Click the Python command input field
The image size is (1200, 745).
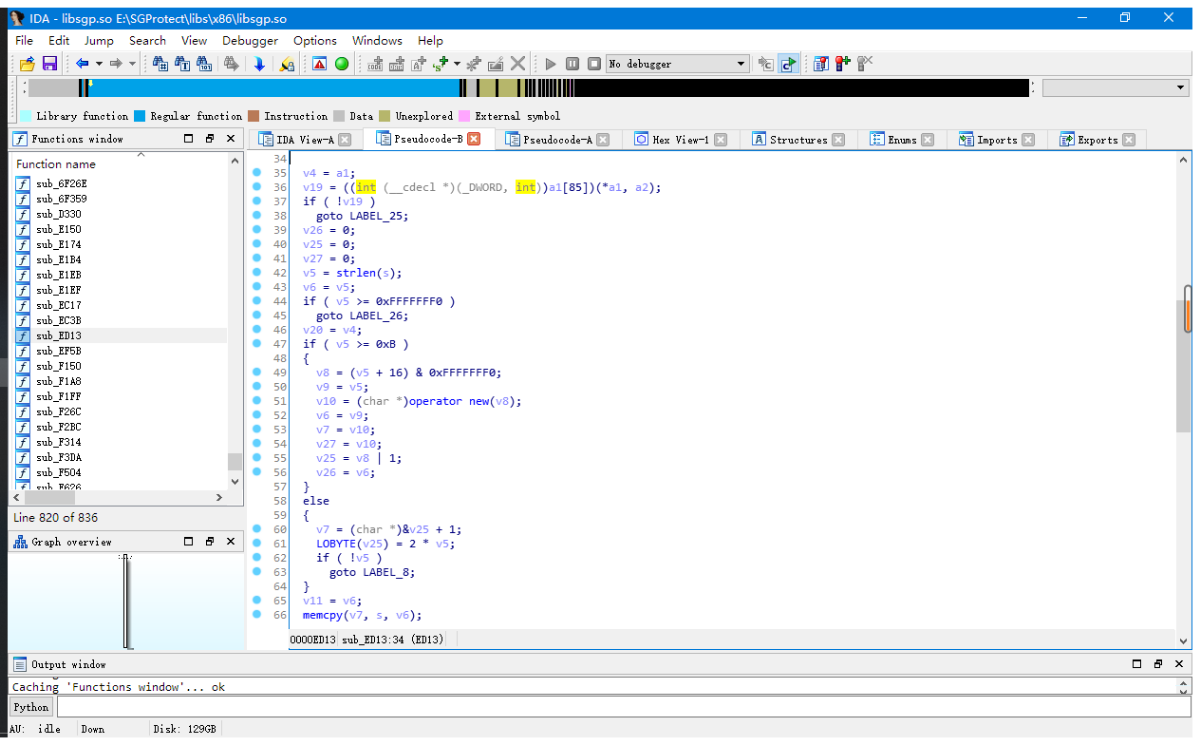click(623, 707)
